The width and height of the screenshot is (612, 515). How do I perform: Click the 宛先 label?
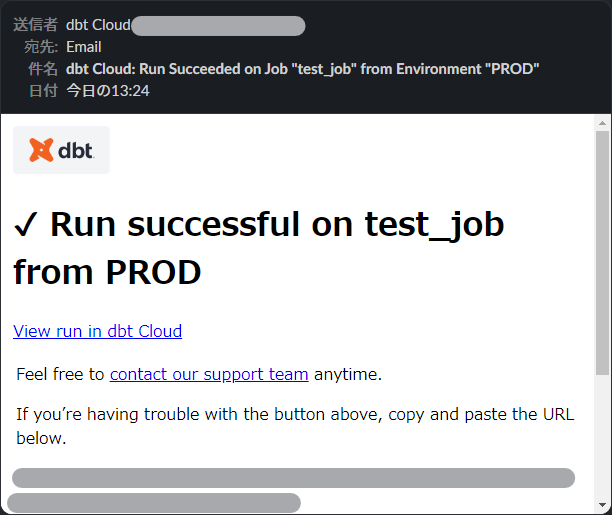pyautogui.click(x=41, y=47)
